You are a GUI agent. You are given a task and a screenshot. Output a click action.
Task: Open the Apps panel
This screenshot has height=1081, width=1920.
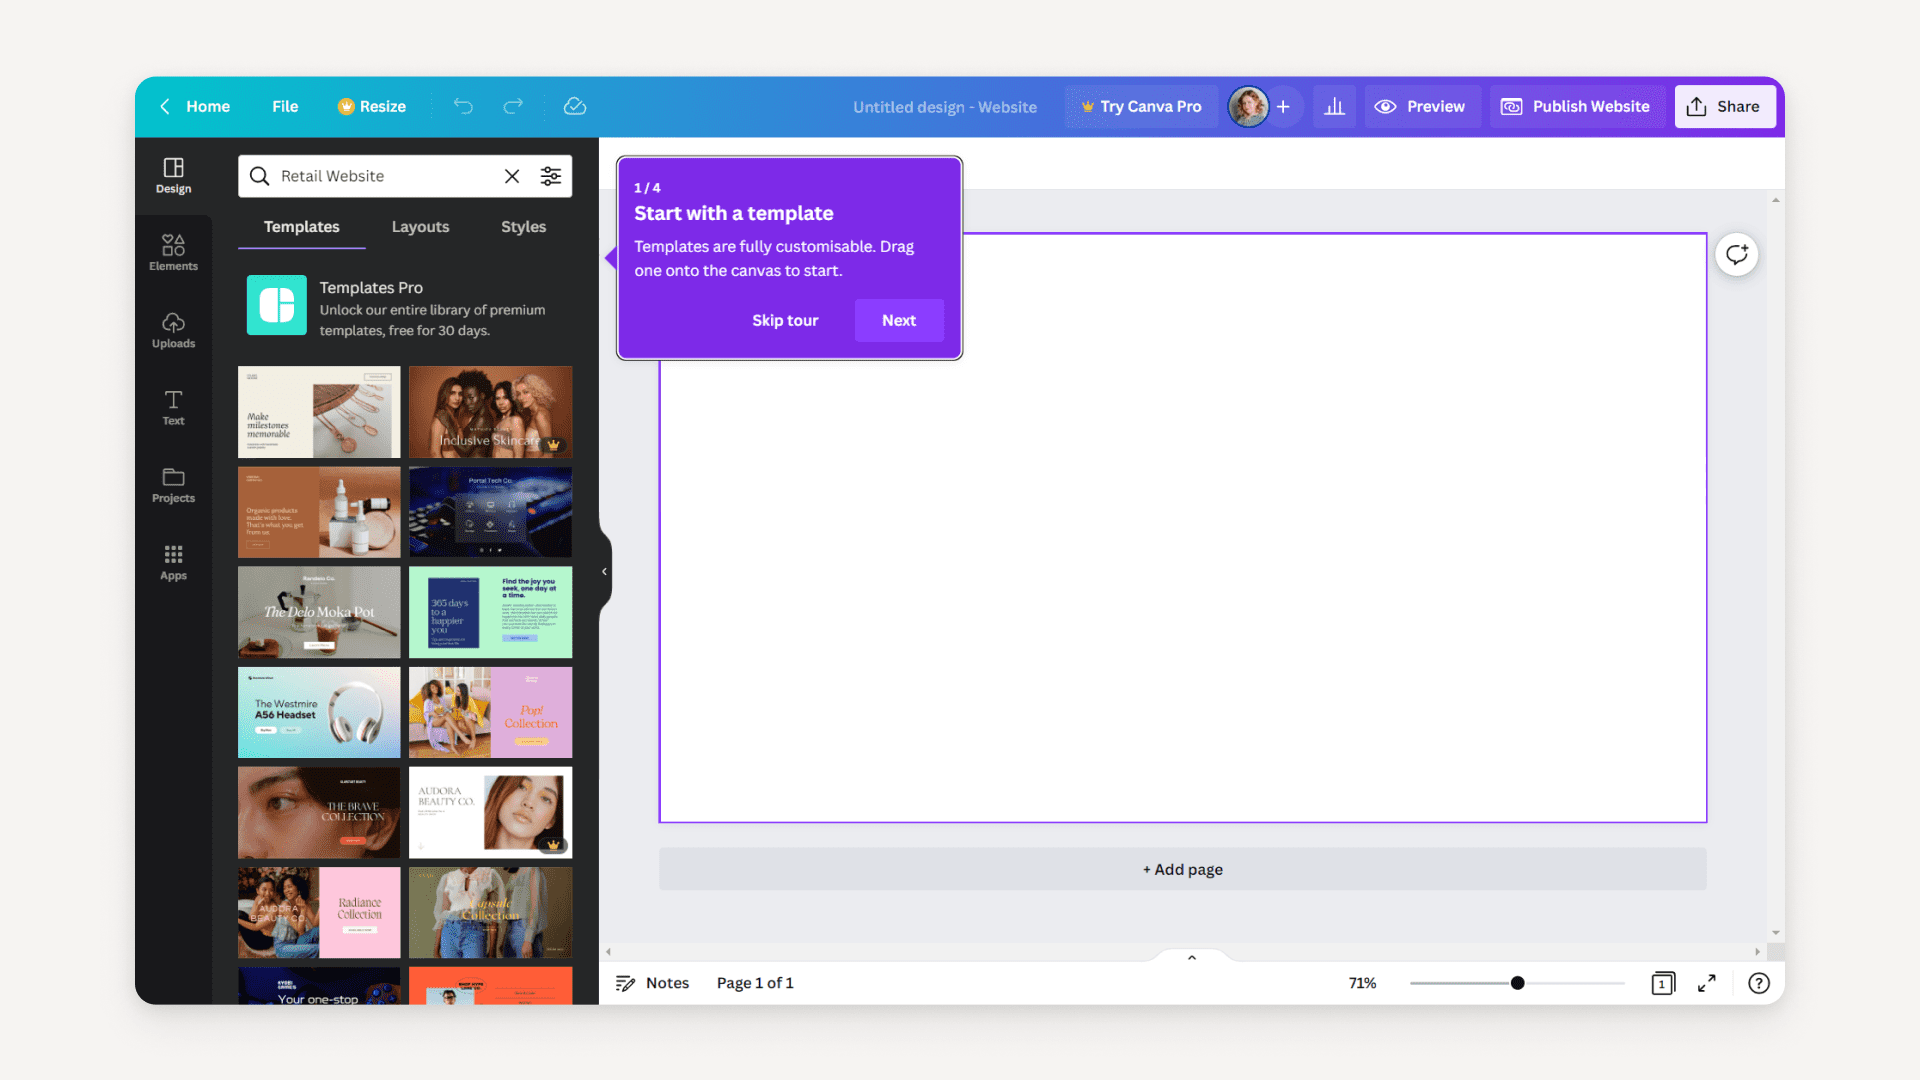tap(173, 562)
